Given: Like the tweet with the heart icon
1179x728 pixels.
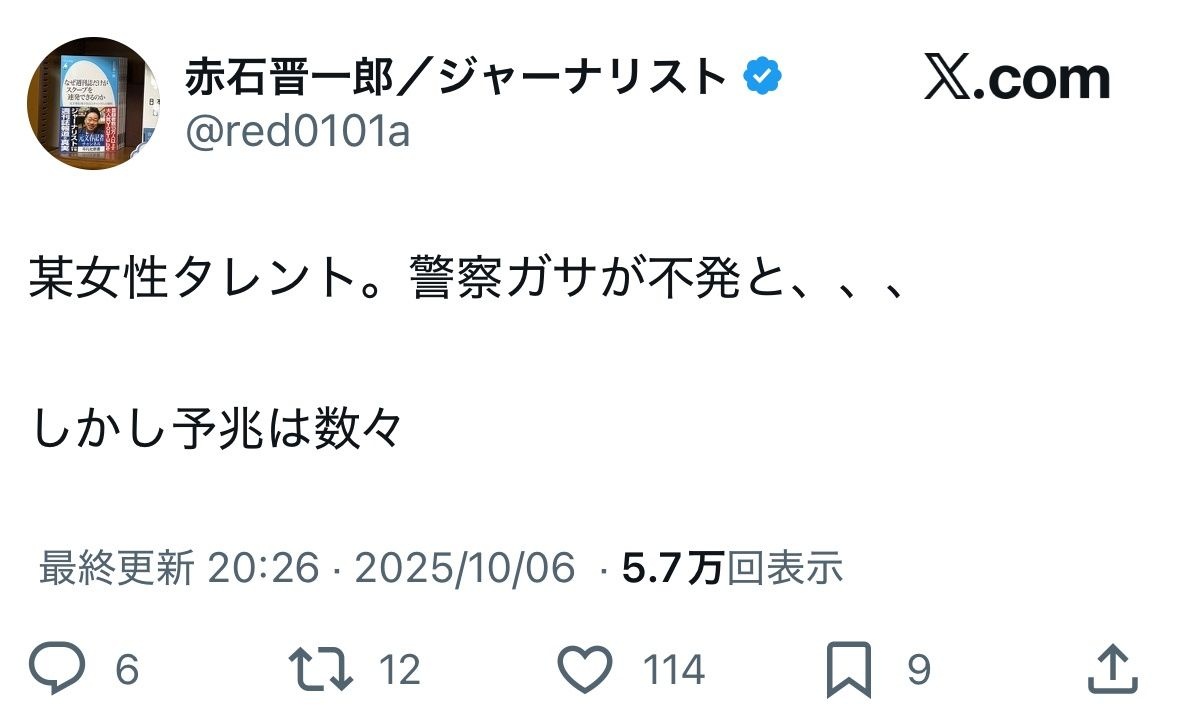Looking at the screenshot, I should coord(584,669).
